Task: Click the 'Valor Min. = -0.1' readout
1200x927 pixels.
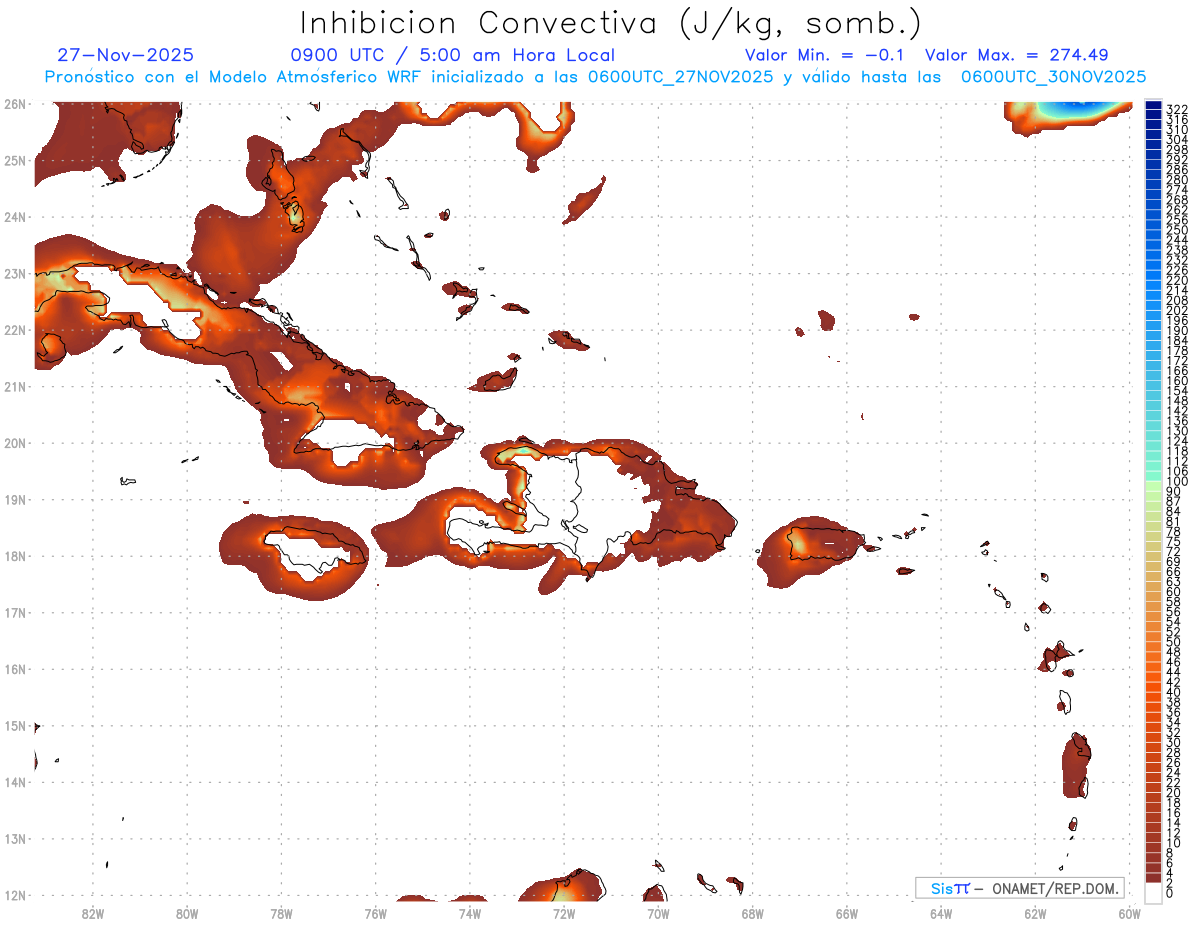Action: point(825,55)
